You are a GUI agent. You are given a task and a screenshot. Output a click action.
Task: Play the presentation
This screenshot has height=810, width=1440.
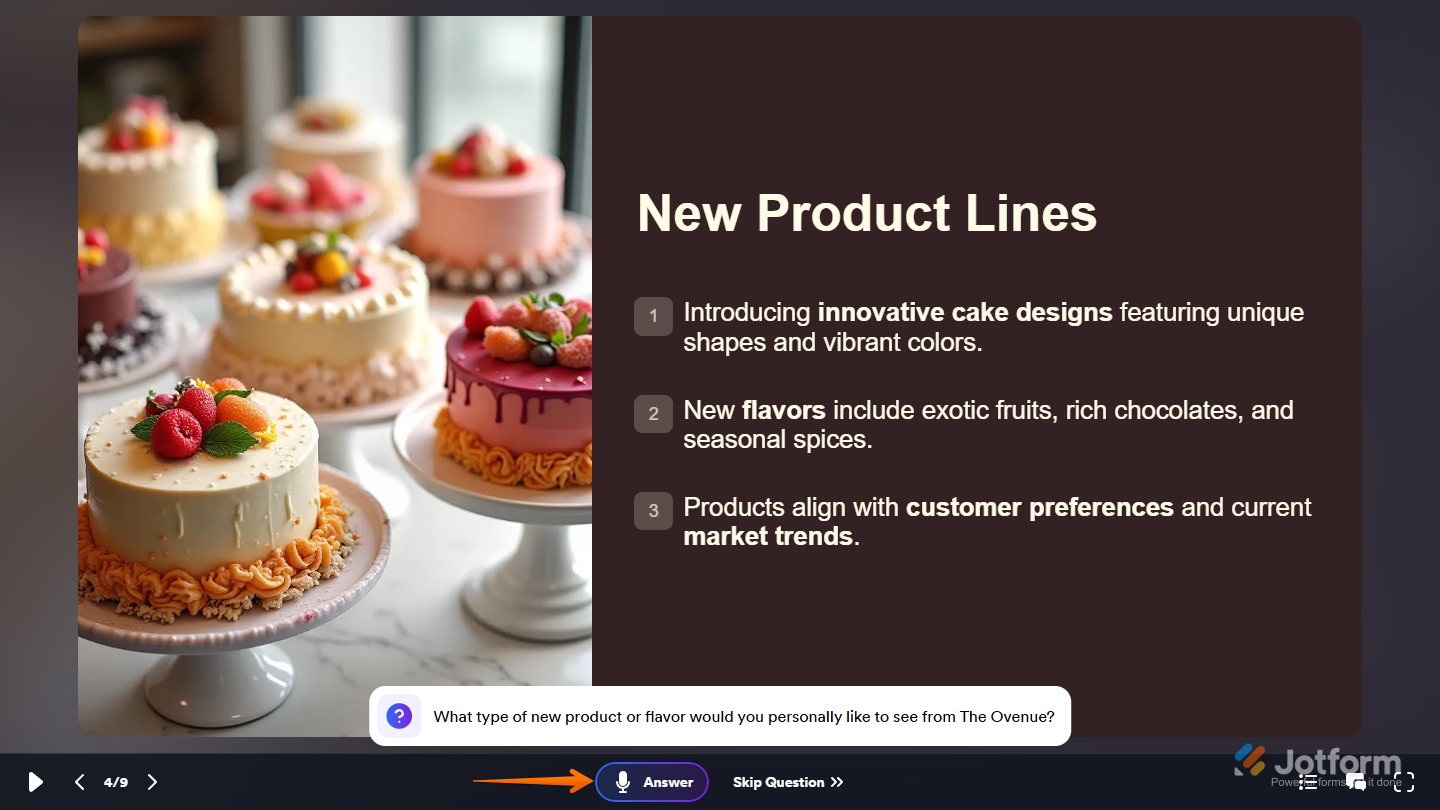(35, 782)
